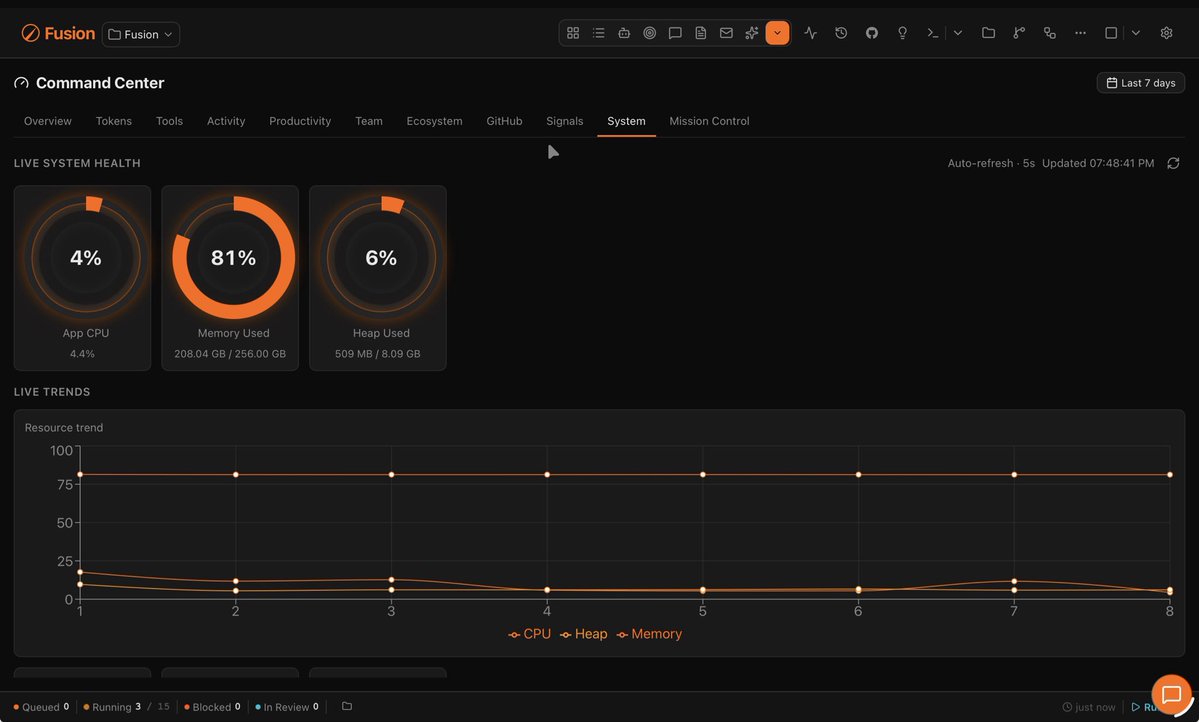The image size is (1199, 722).
Task: Expand the orange chevron dropdown button
Action: coord(778,33)
